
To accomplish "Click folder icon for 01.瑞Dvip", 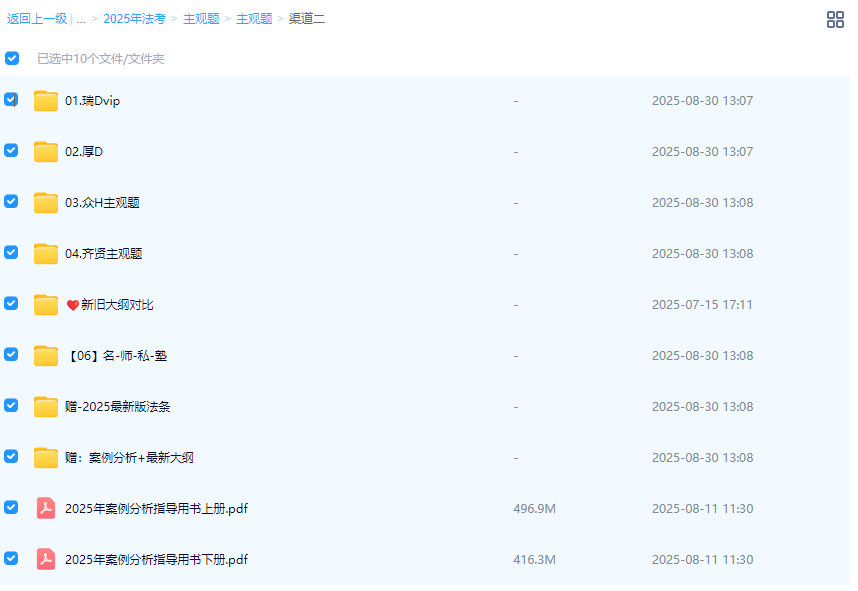I will [x=46, y=101].
